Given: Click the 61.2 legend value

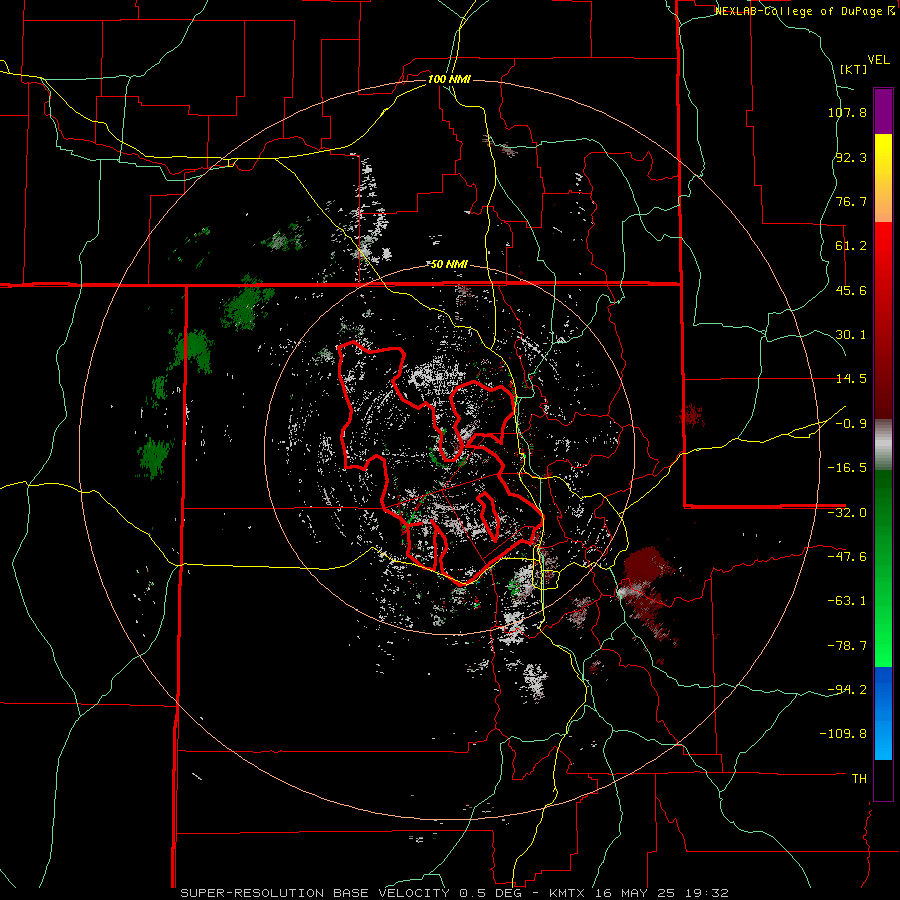Looking at the screenshot, I should click(x=851, y=246).
